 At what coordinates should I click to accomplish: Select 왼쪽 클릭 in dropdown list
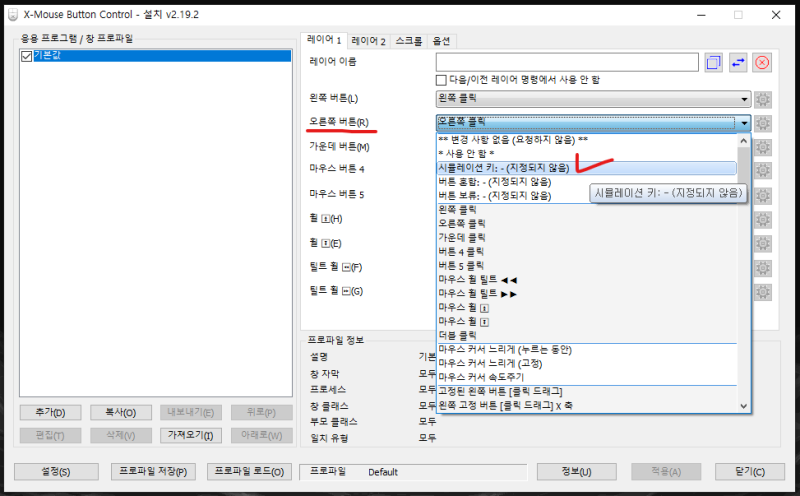point(587,210)
